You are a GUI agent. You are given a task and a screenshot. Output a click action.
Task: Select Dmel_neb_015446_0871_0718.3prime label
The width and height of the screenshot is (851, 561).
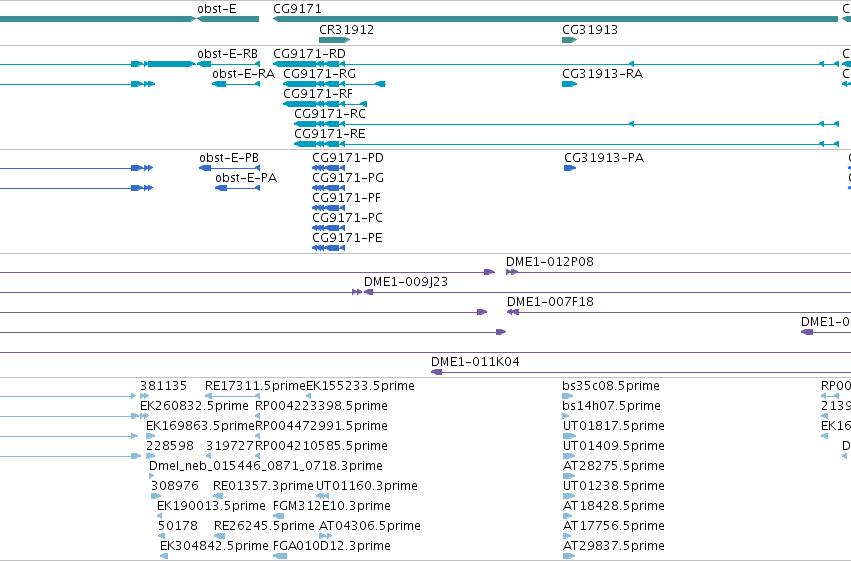[x=266, y=466]
